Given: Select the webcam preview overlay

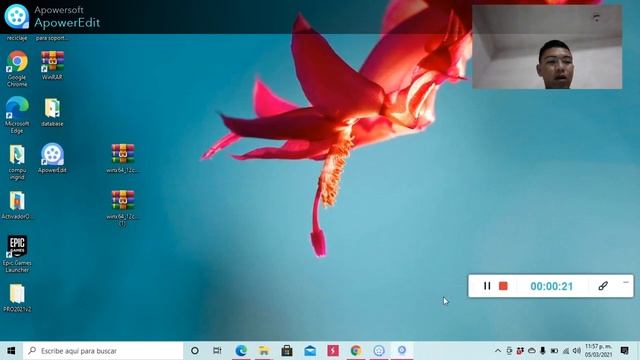Looking at the screenshot, I should coord(547,47).
